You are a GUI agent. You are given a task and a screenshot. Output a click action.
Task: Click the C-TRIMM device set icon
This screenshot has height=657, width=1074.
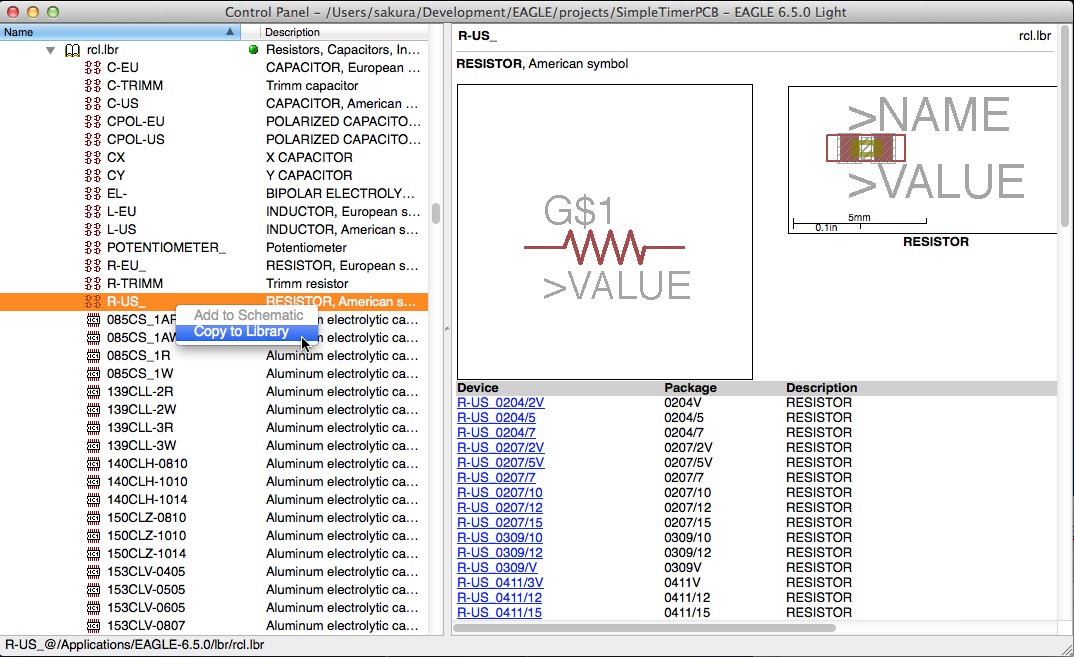pos(93,86)
